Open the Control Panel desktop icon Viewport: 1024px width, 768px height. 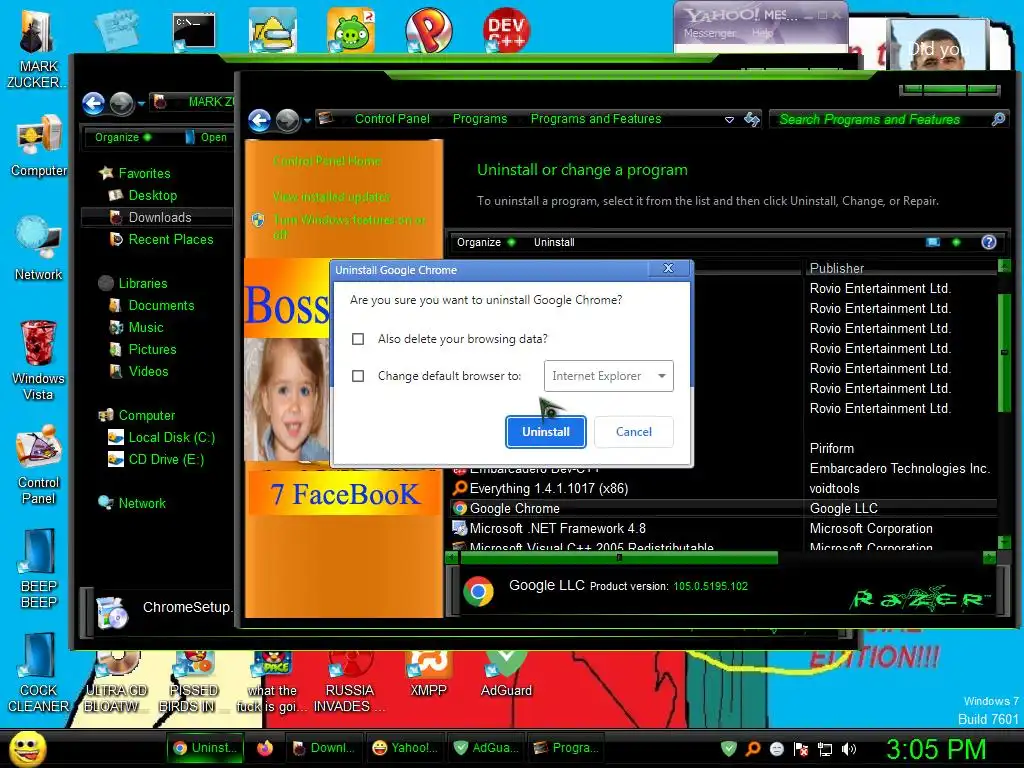click(38, 465)
